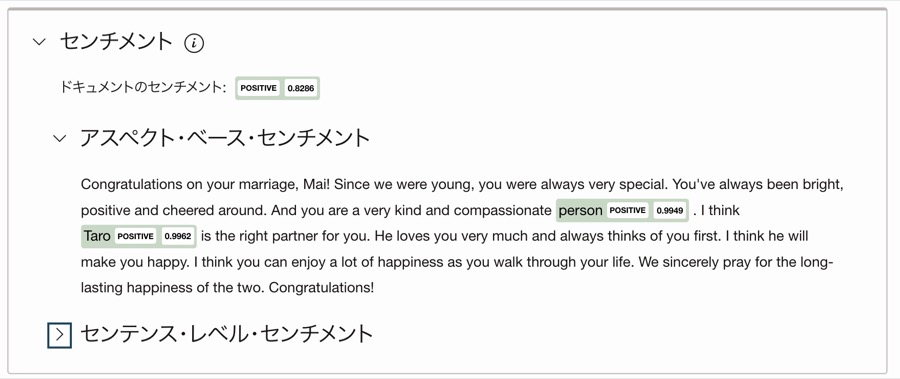Click the センテンス・レベル・センチメント heading text
This screenshot has width=900, height=379.
click(x=227, y=334)
